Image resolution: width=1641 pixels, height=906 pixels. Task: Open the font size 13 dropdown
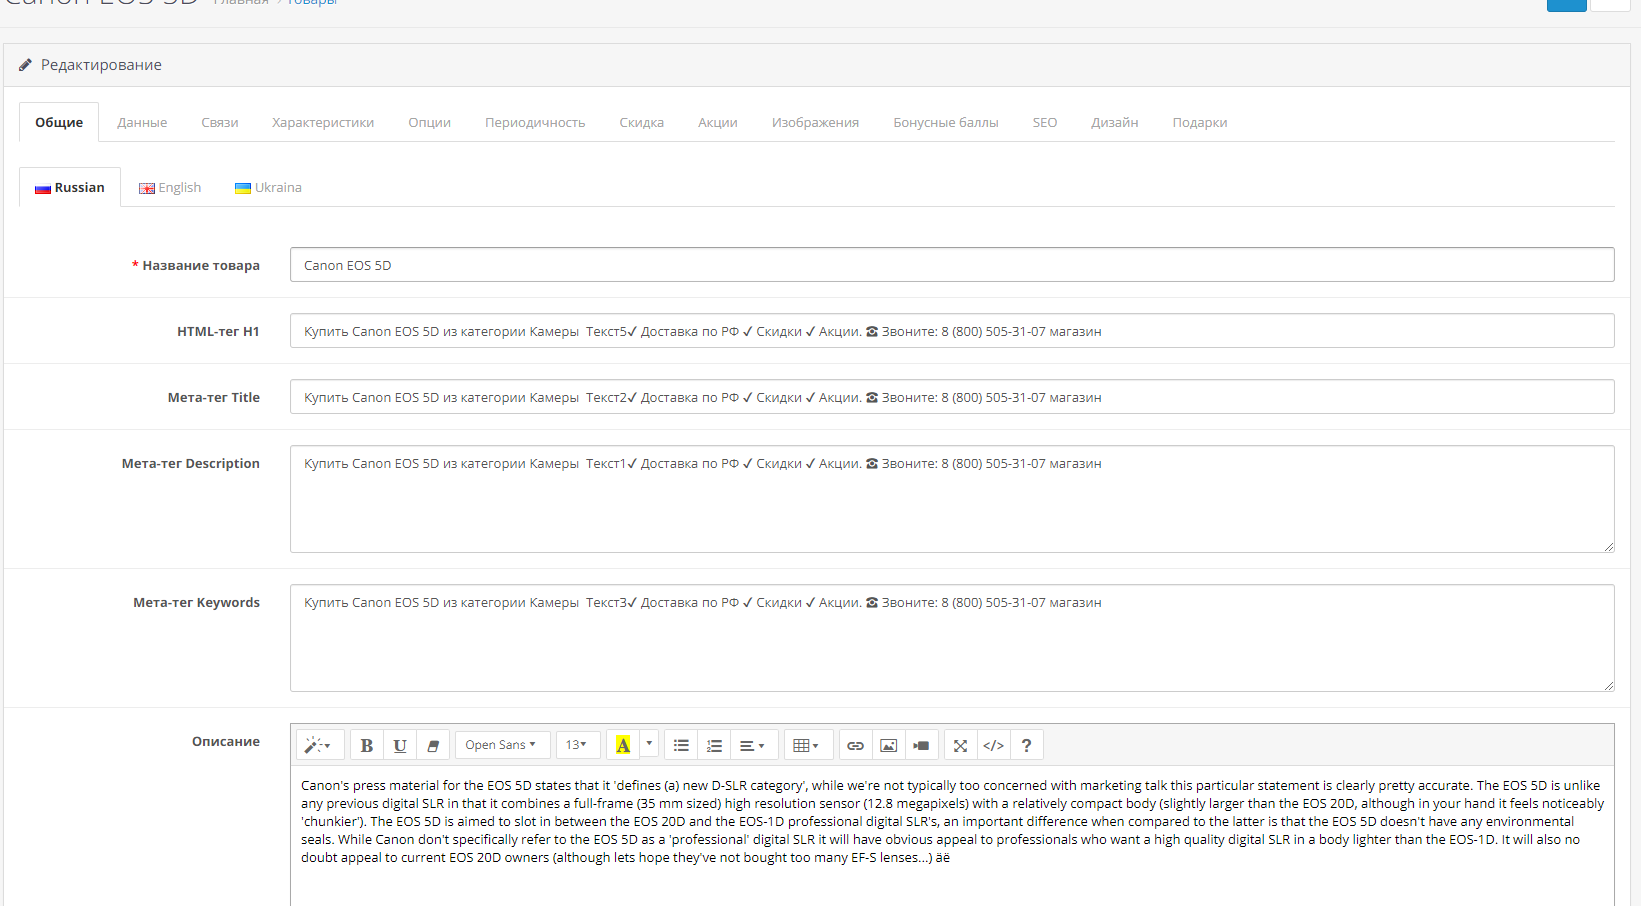tap(577, 745)
